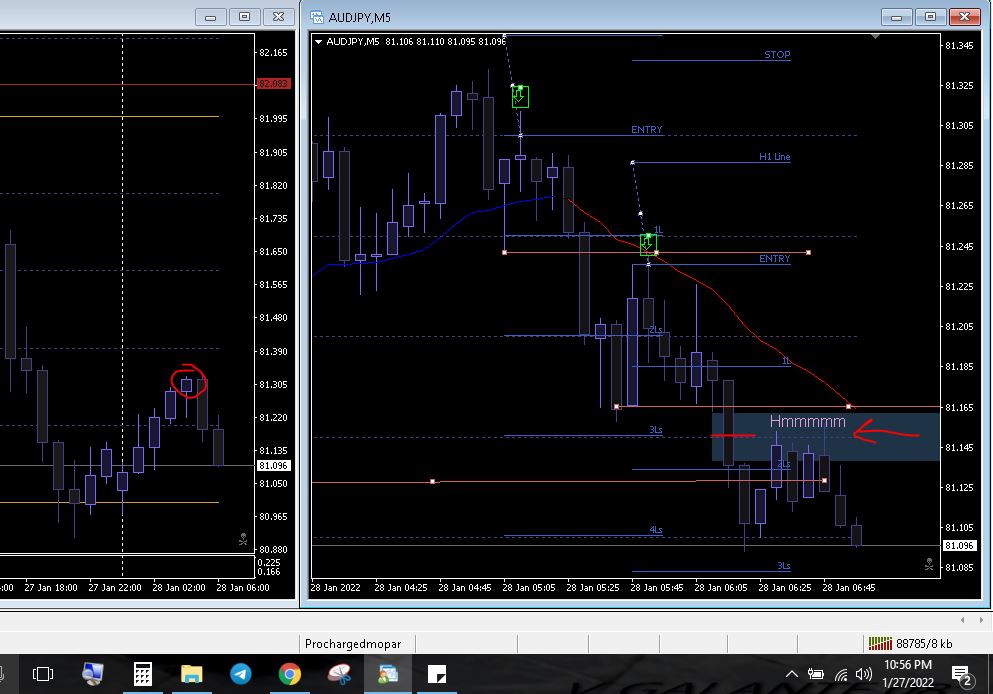Click the 3Ls label near 81.145

click(656, 429)
